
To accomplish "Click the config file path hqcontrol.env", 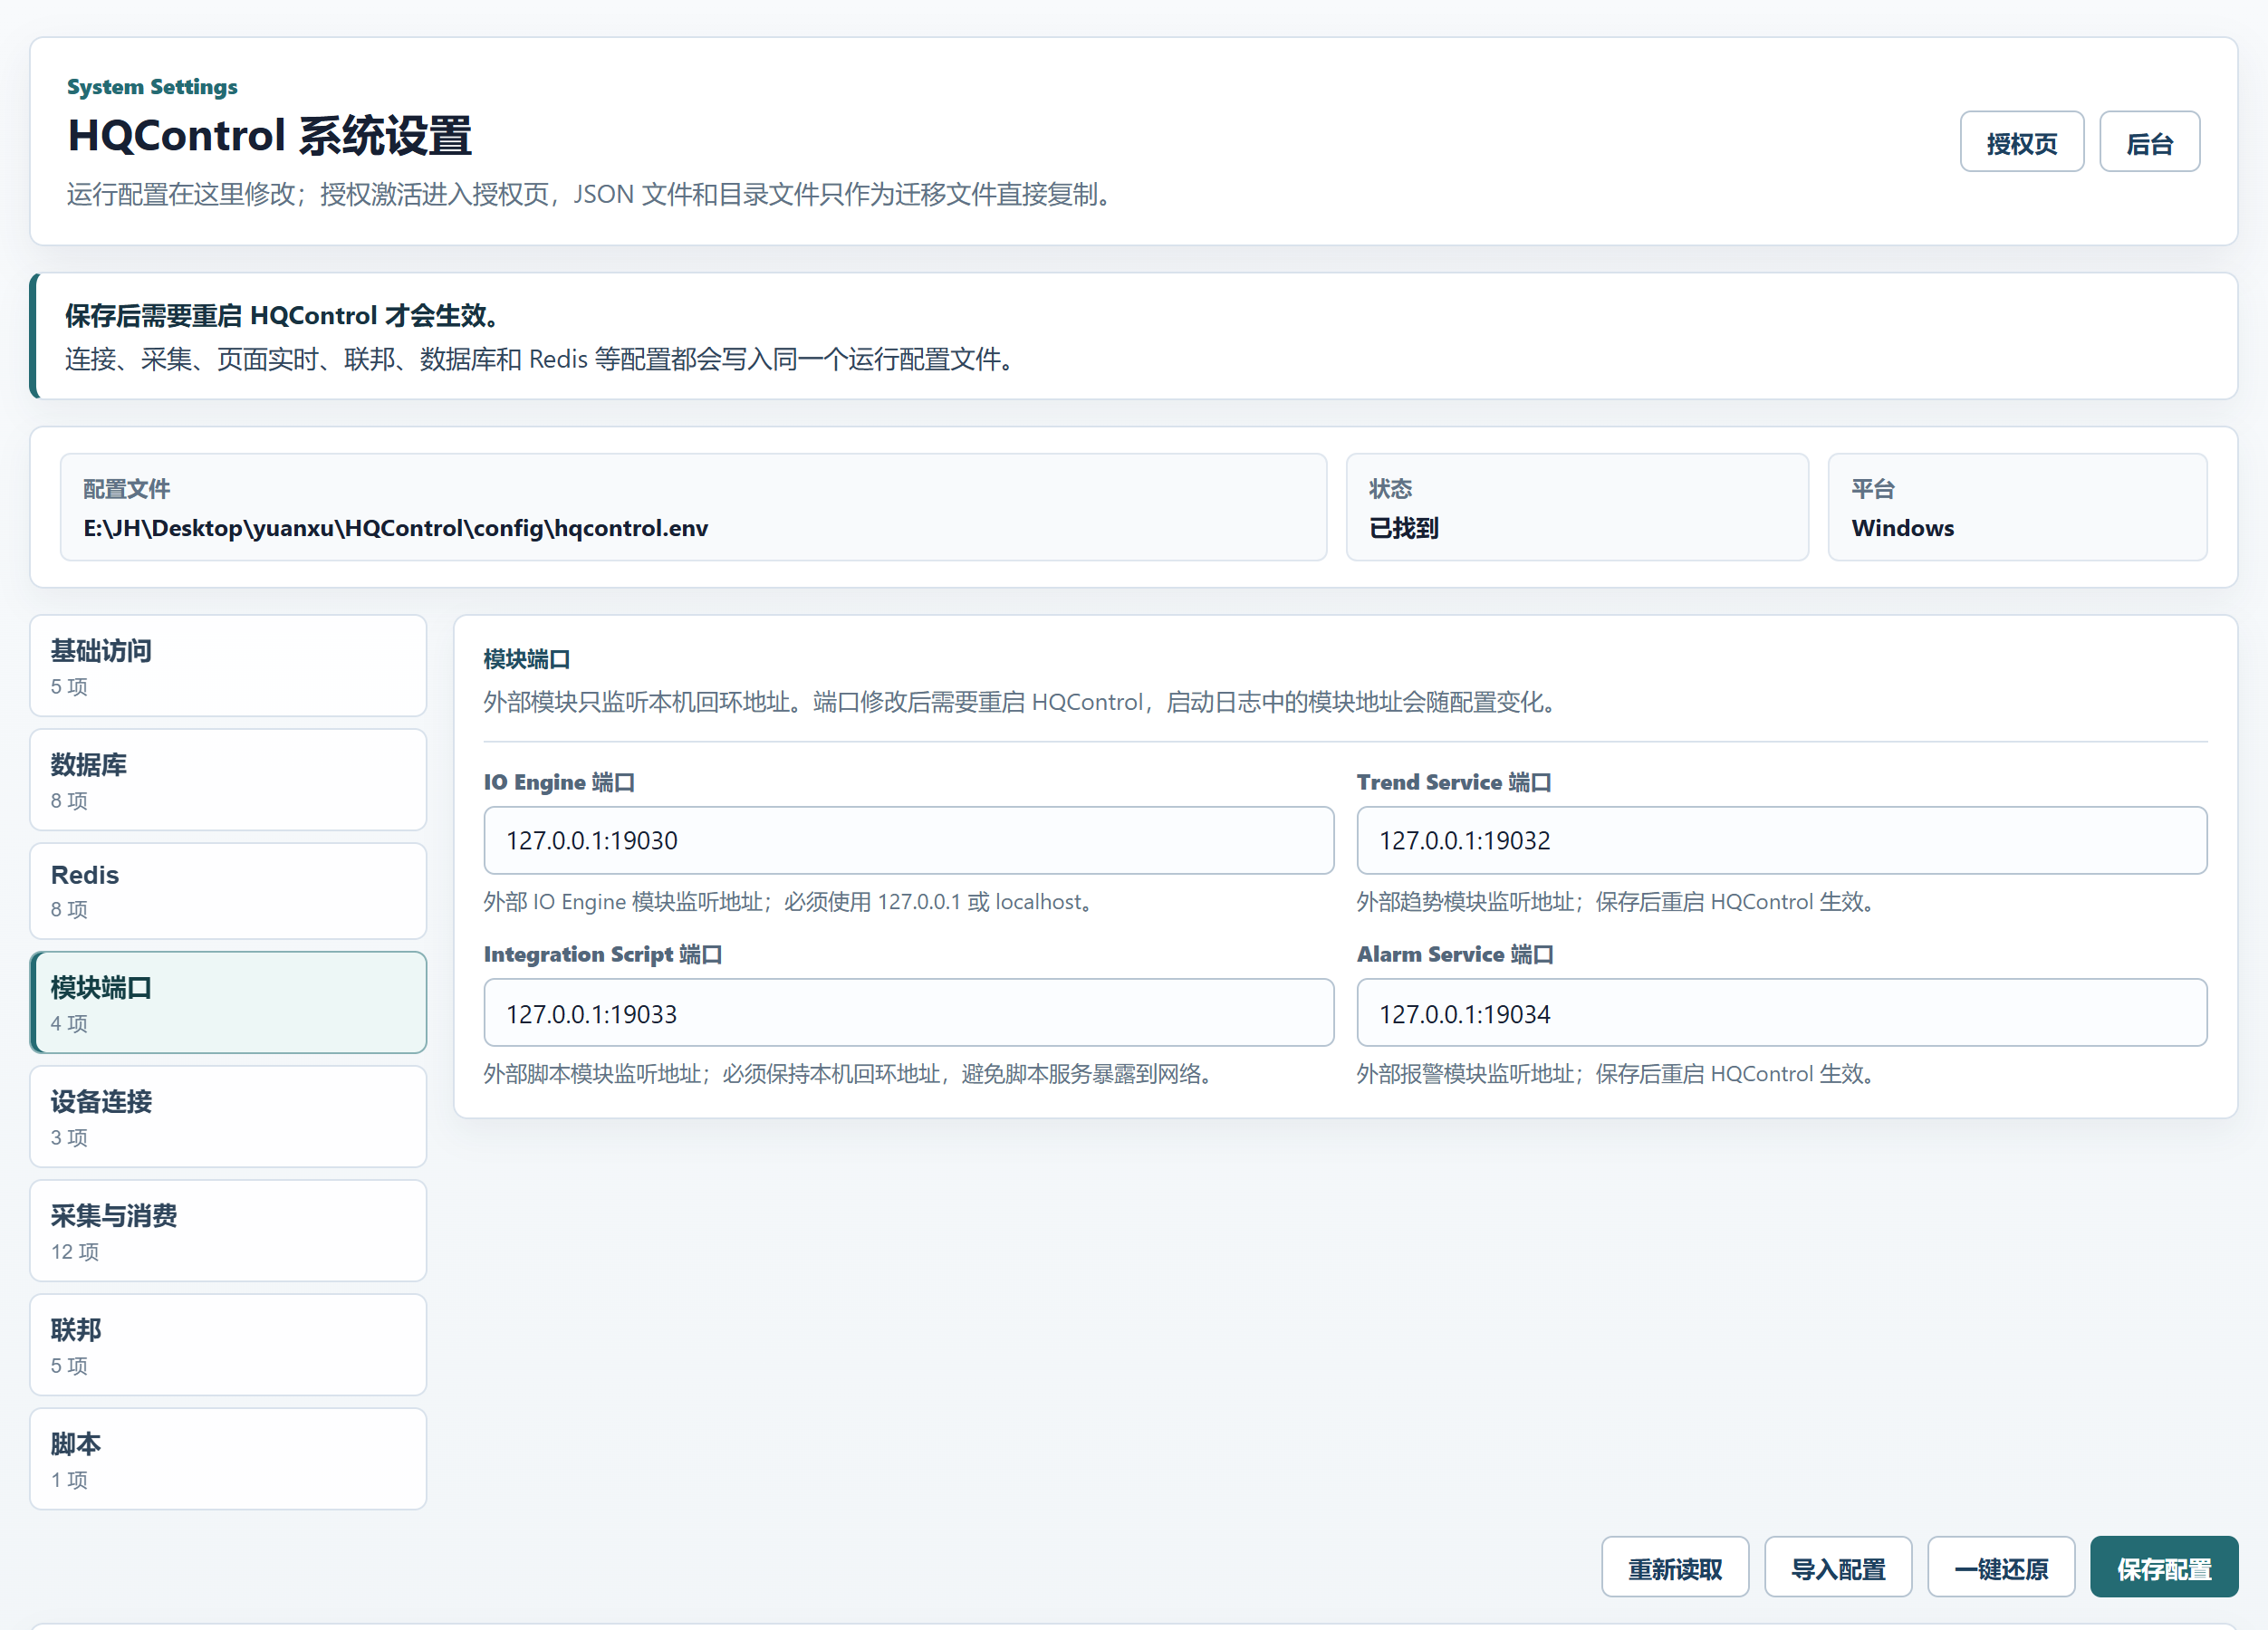I will (395, 528).
